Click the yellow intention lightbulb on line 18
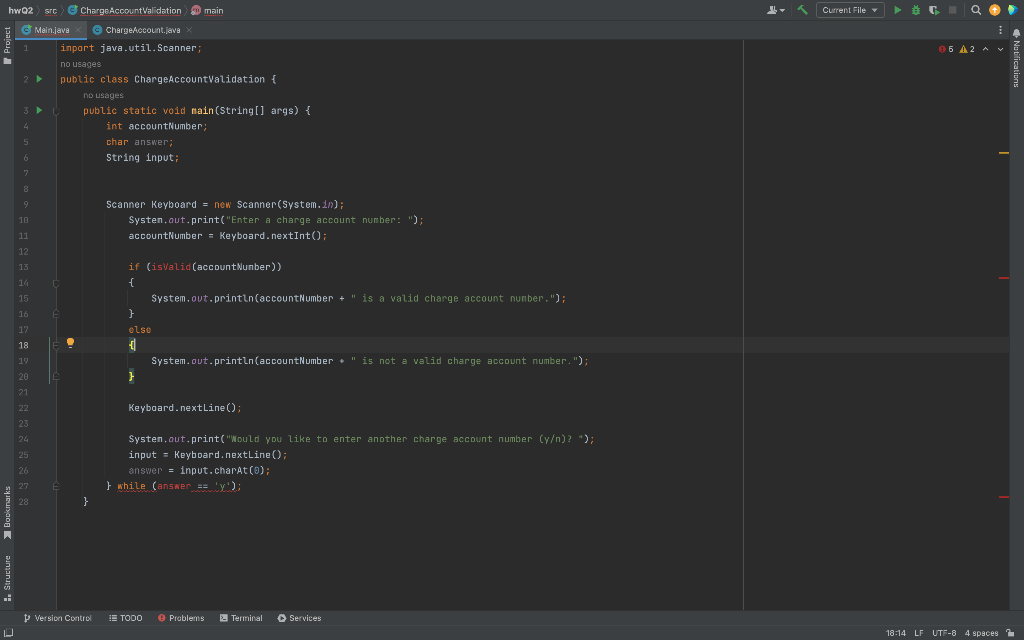This screenshot has width=1024, height=640. (70, 342)
